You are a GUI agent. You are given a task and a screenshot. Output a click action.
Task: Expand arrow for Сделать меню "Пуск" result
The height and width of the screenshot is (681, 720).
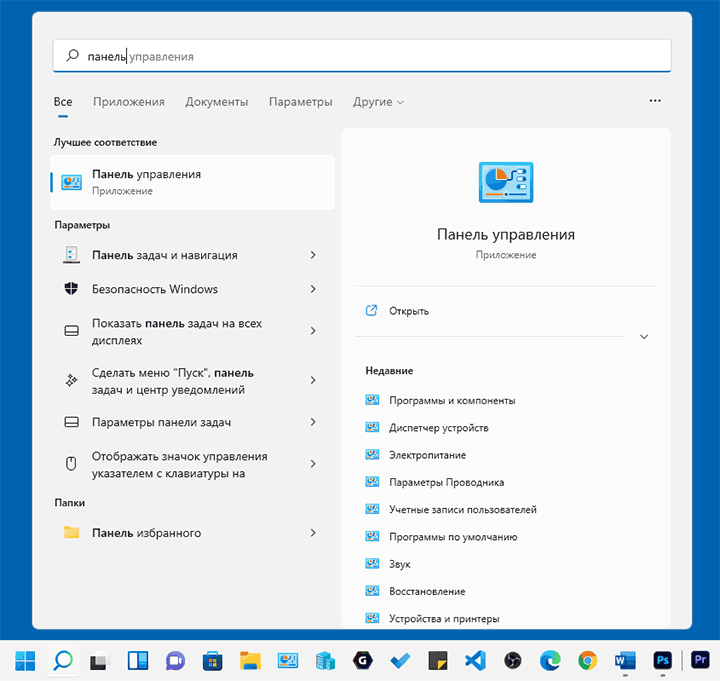[313, 380]
